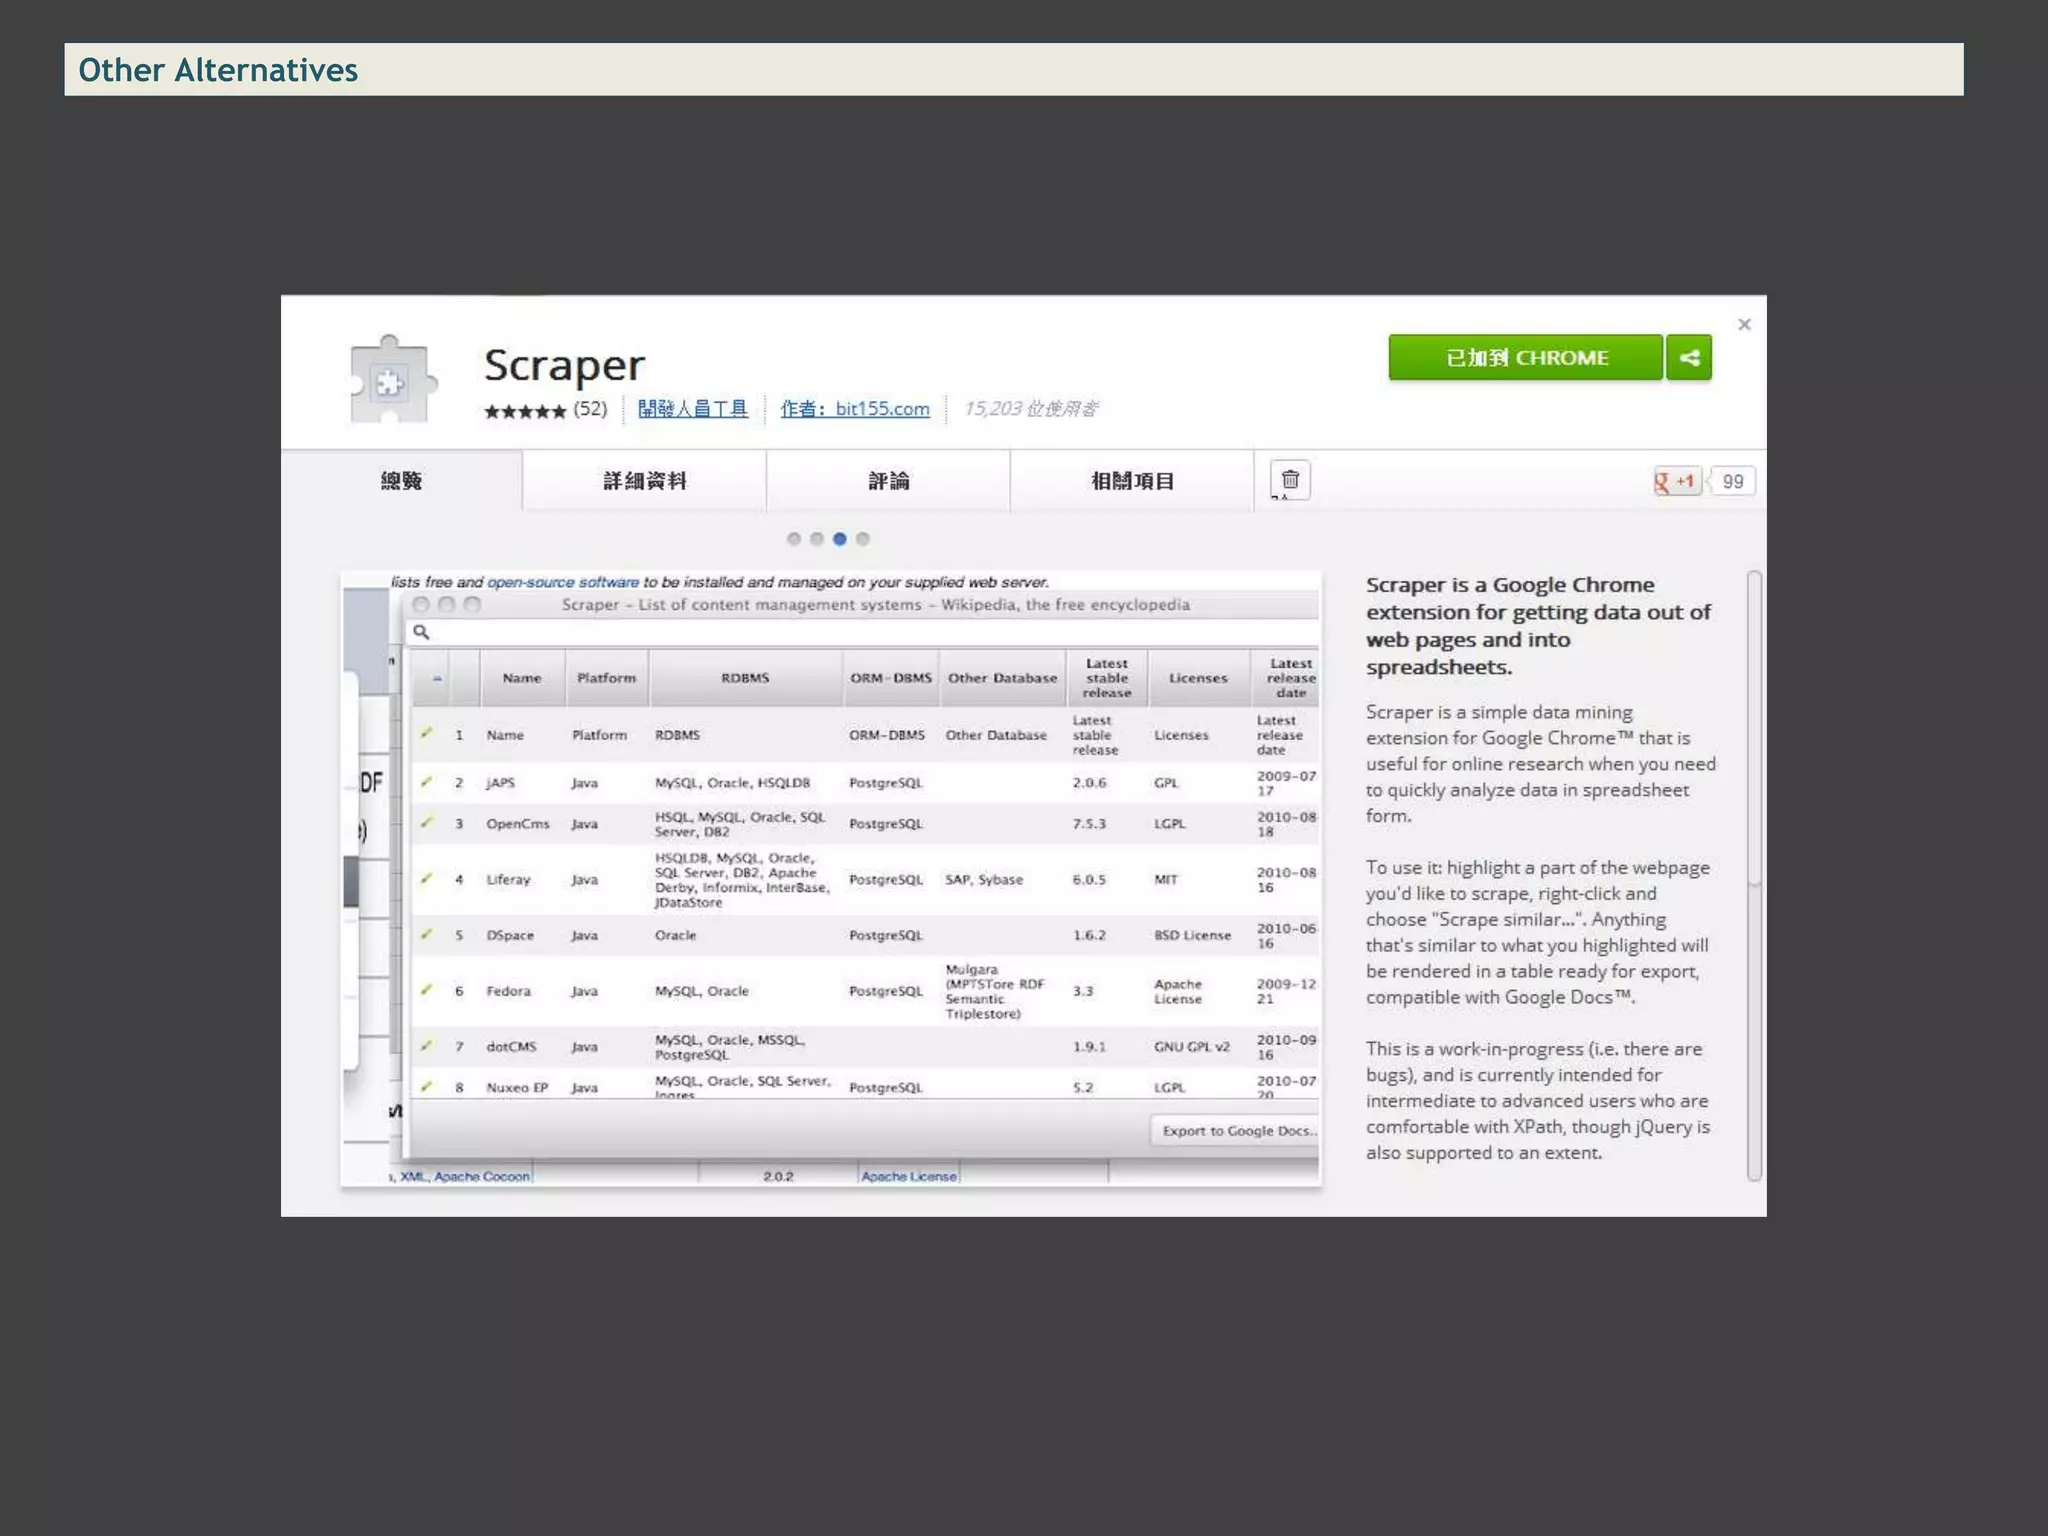
Task: Open the bit155.com author link
Action: click(855, 409)
